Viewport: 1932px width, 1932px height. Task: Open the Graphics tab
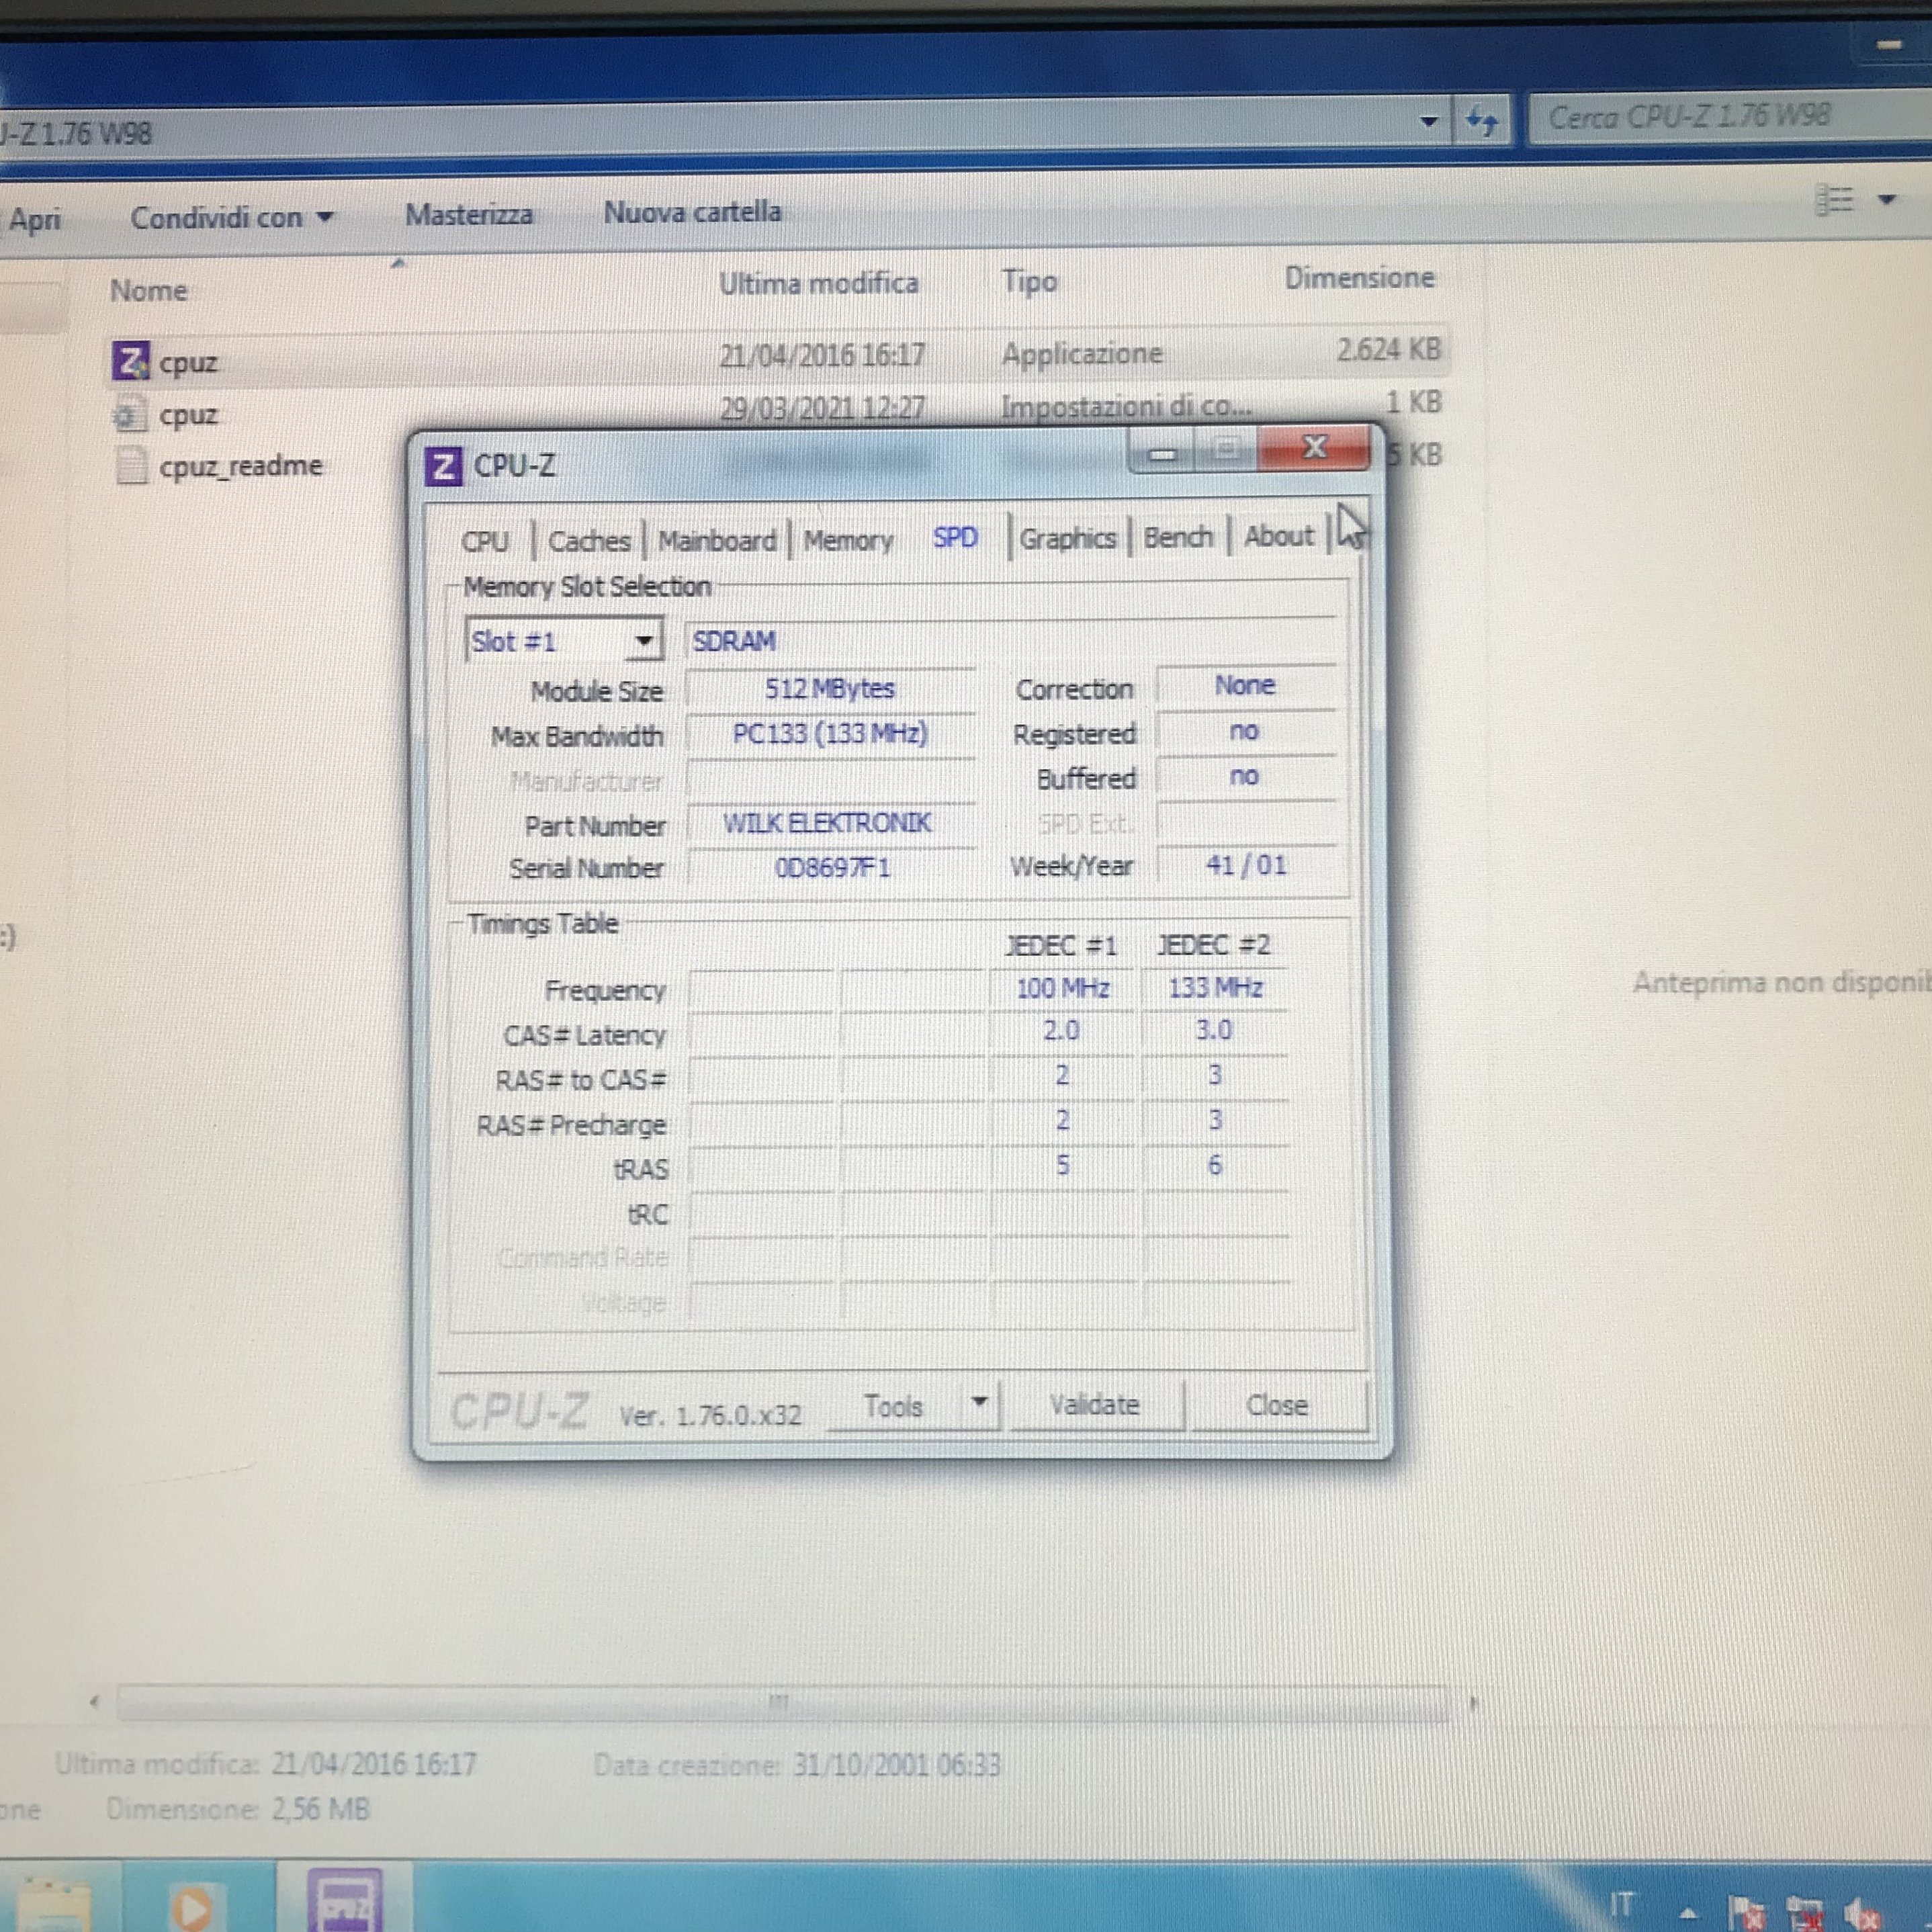tap(1067, 539)
